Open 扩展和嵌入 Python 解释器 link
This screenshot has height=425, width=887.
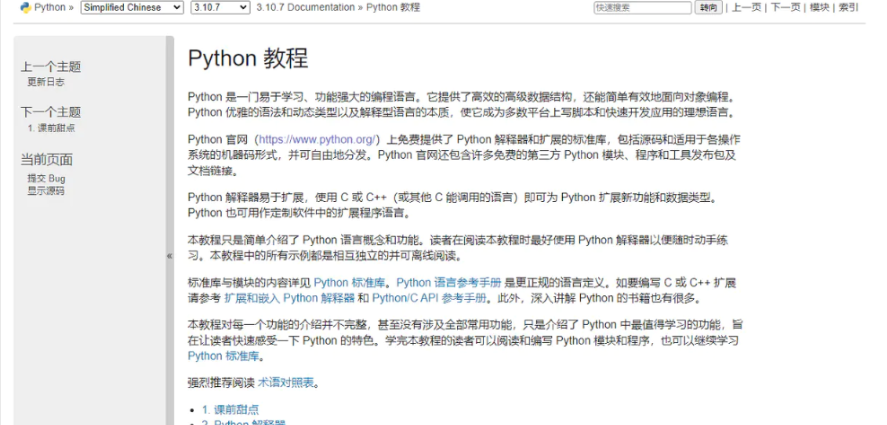tap(290, 298)
